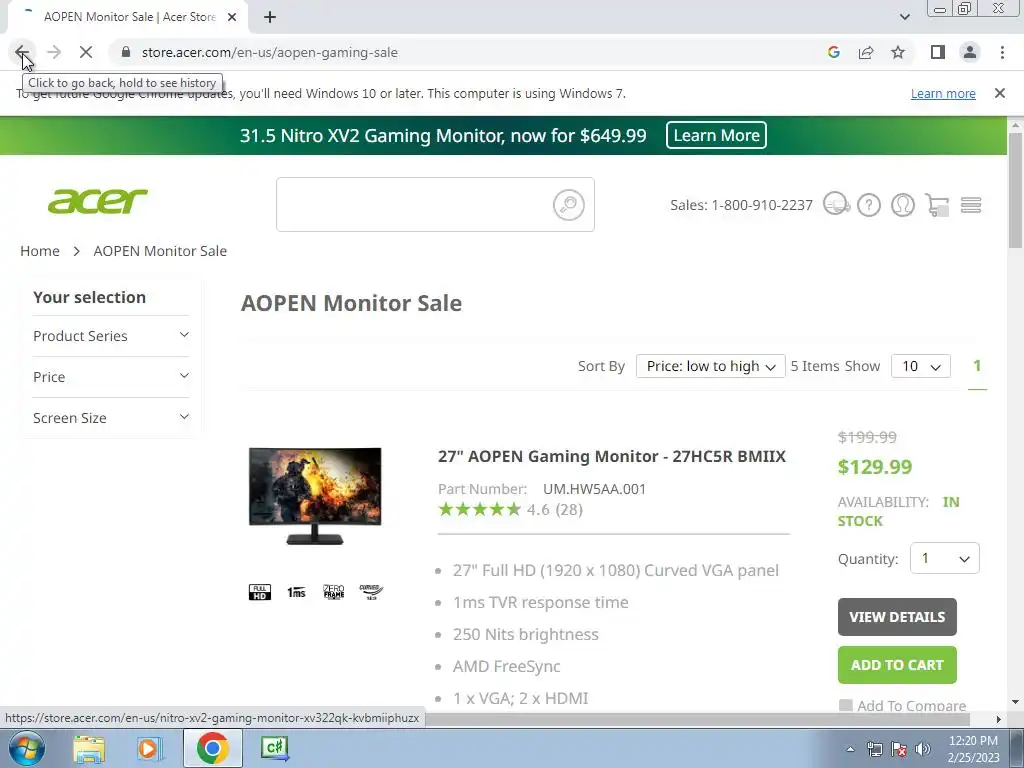This screenshot has width=1024, height=768.
Task: Open Chrome profile avatar
Action: [970, 52]
